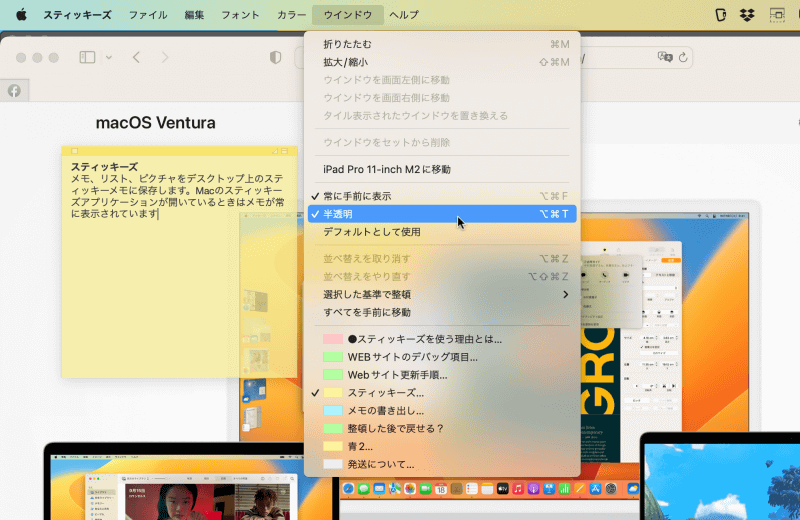Toggle 常に手前に表示 option
The width and height of the screenshot is (800, 520).
442,196
